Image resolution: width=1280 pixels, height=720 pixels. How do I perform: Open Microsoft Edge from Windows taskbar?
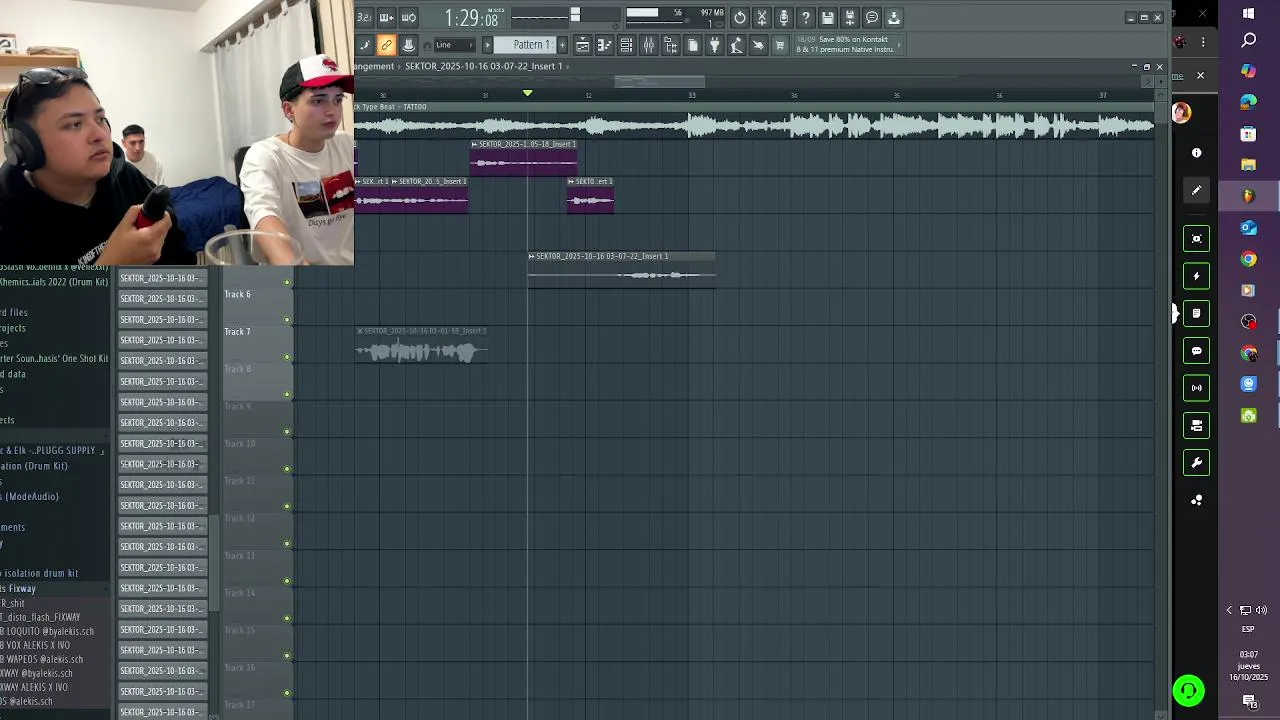(1248, 102)
